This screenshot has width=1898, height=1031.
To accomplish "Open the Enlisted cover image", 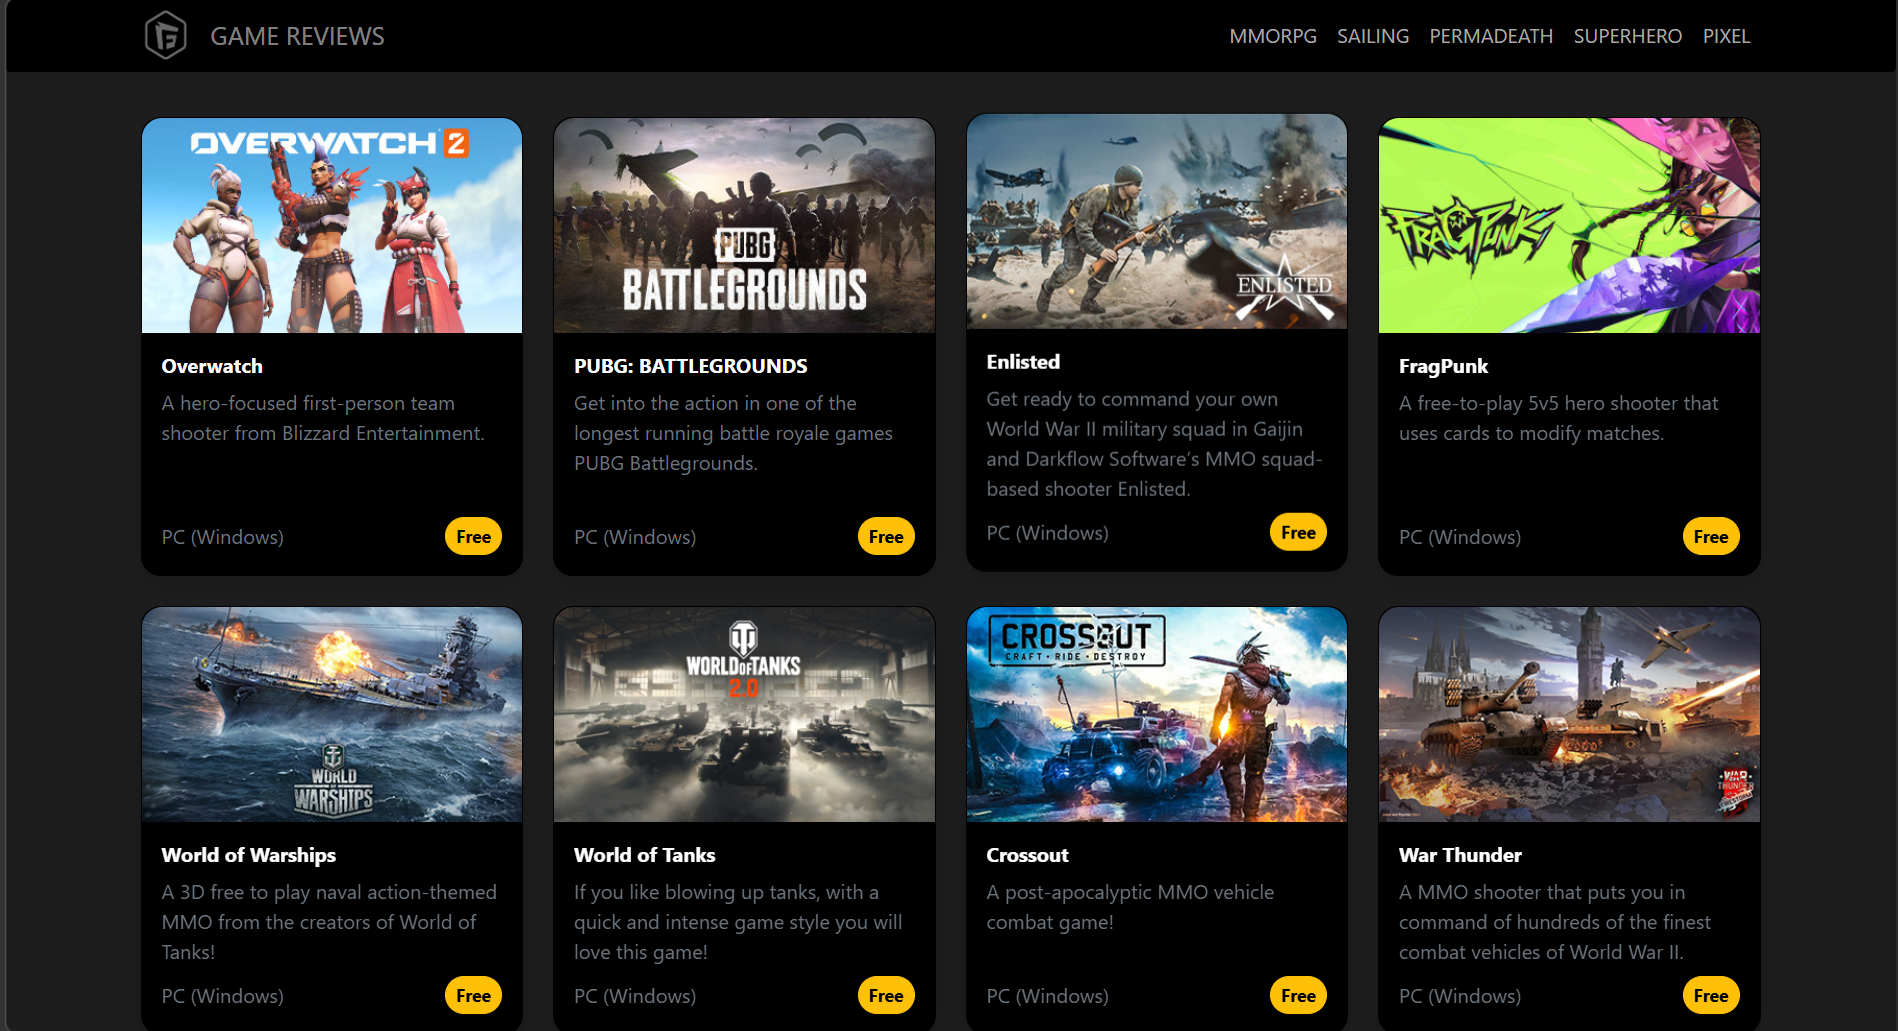I will point(1157,222).
